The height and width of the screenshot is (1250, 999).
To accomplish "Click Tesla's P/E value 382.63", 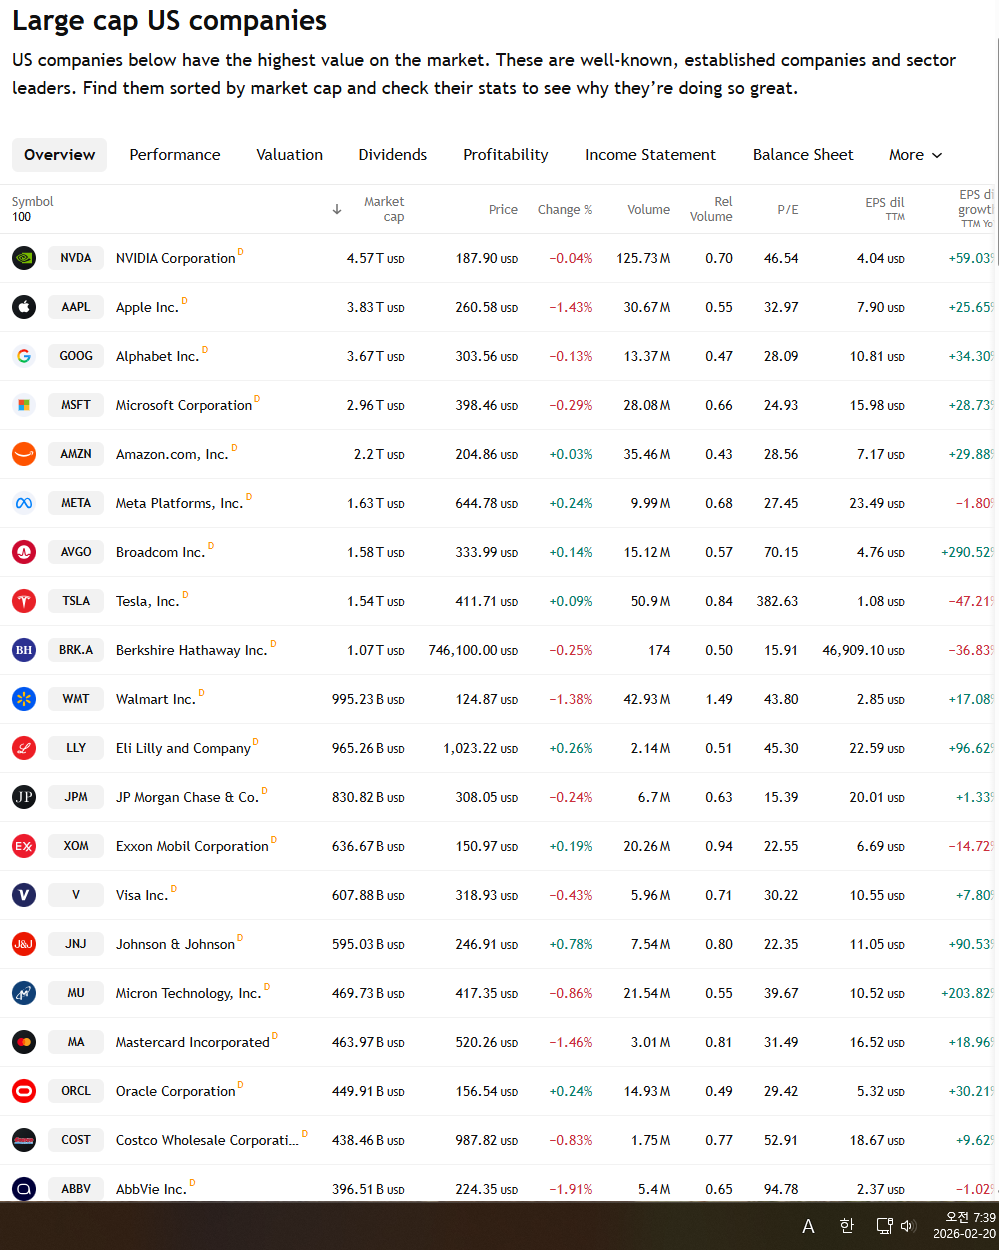I will pos(777,601).
